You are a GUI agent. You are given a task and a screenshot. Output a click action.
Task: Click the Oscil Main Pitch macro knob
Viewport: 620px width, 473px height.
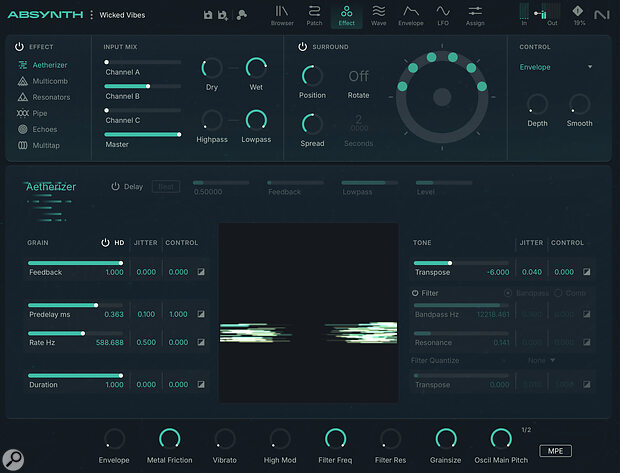(x=501, y=439)
